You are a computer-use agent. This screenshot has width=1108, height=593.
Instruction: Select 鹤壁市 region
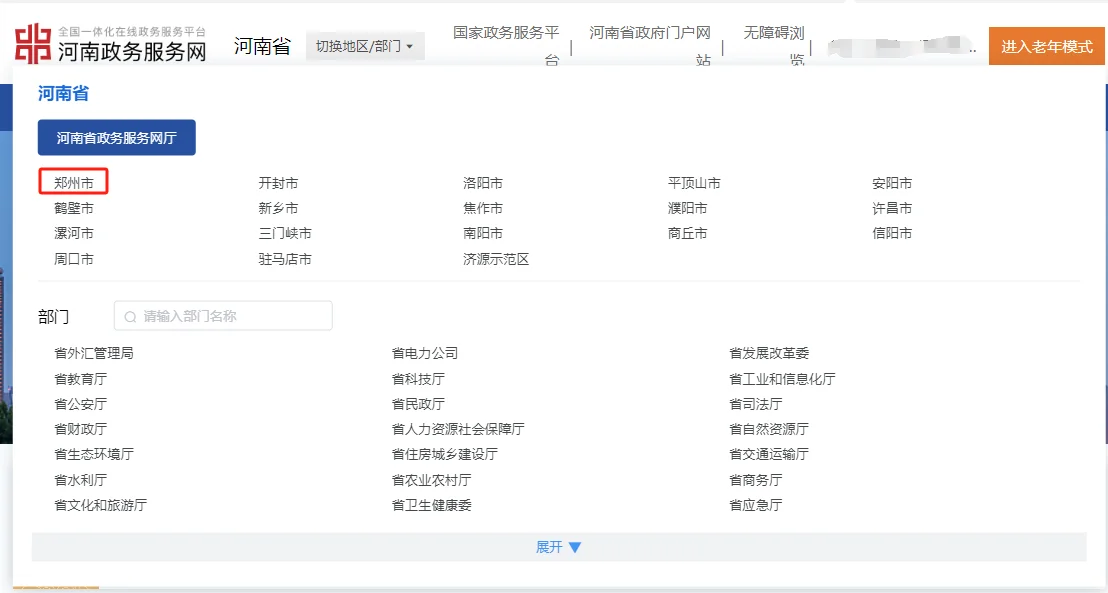[73, 209]
